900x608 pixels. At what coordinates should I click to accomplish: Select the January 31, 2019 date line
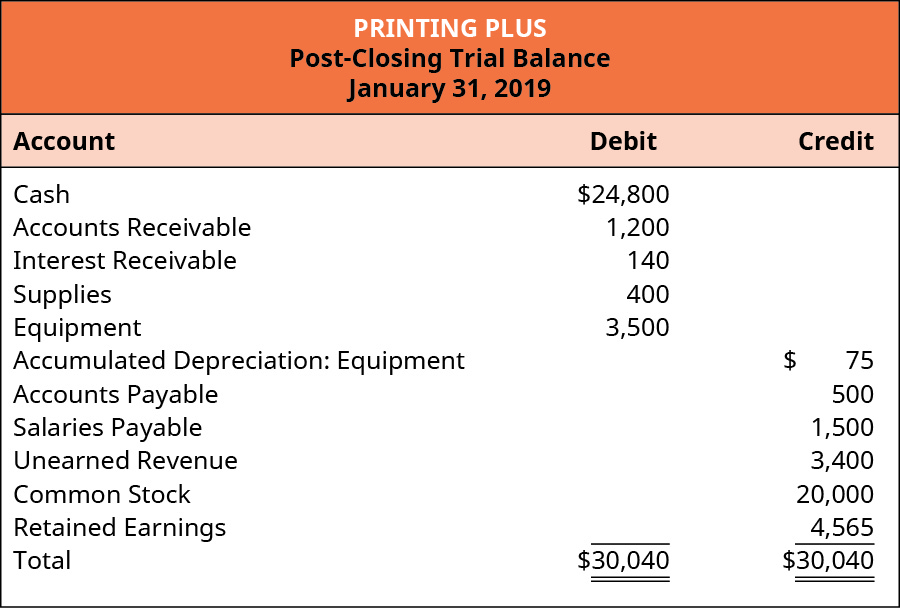[450, 88]
